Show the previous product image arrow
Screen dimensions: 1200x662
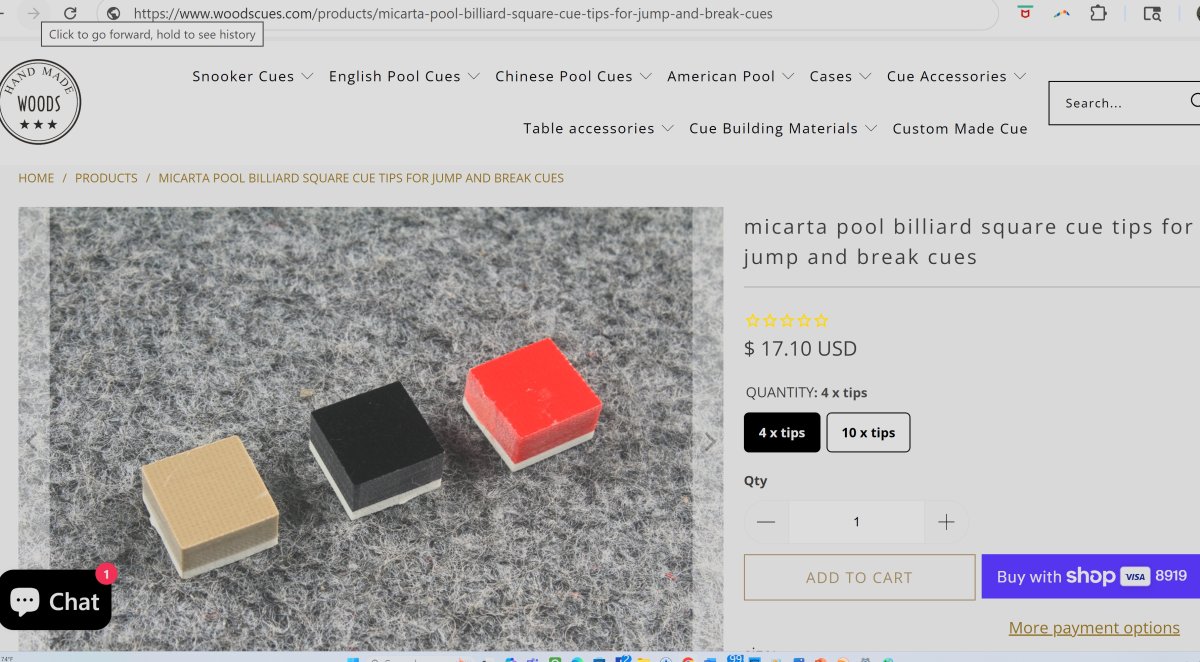(32, 441)
